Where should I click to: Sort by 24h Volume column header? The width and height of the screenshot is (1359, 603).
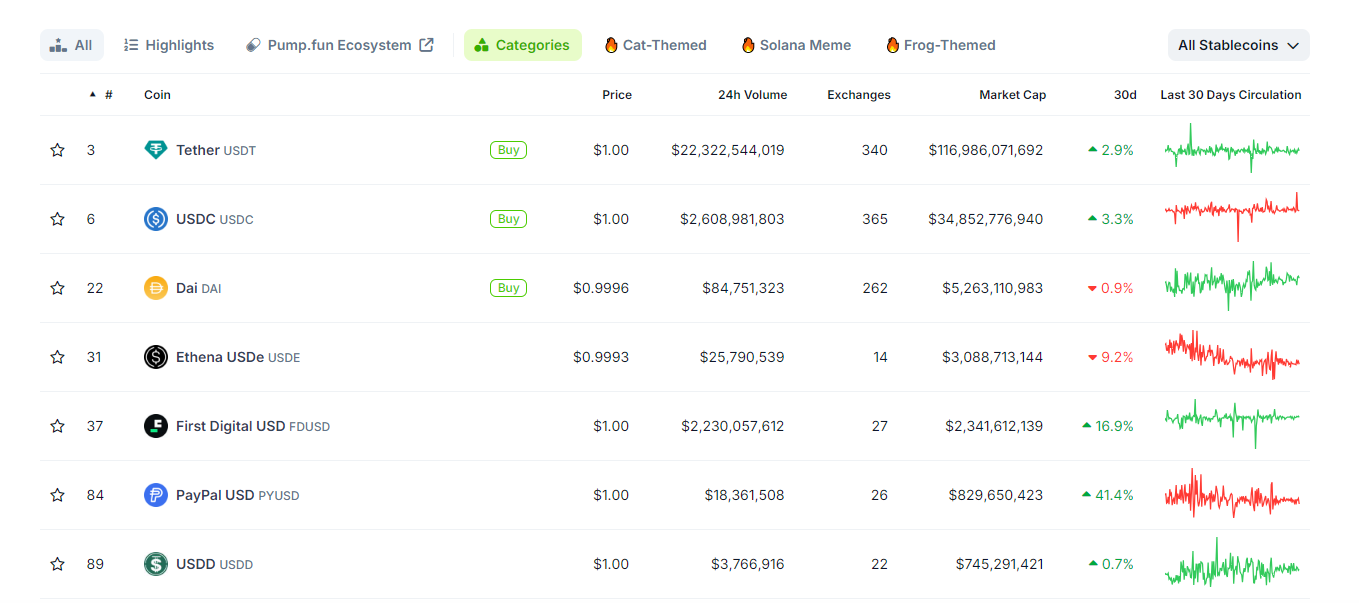pos(752,95)
